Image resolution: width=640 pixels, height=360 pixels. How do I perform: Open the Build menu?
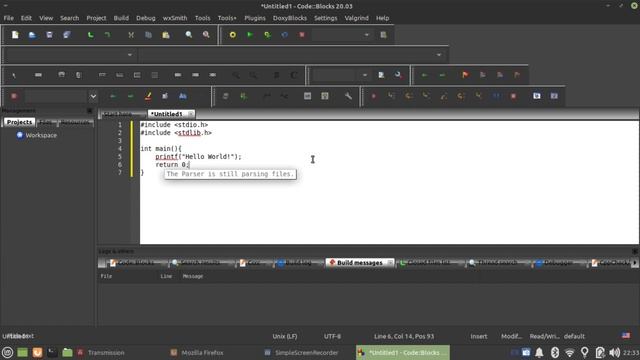click(x=121, y=18)
